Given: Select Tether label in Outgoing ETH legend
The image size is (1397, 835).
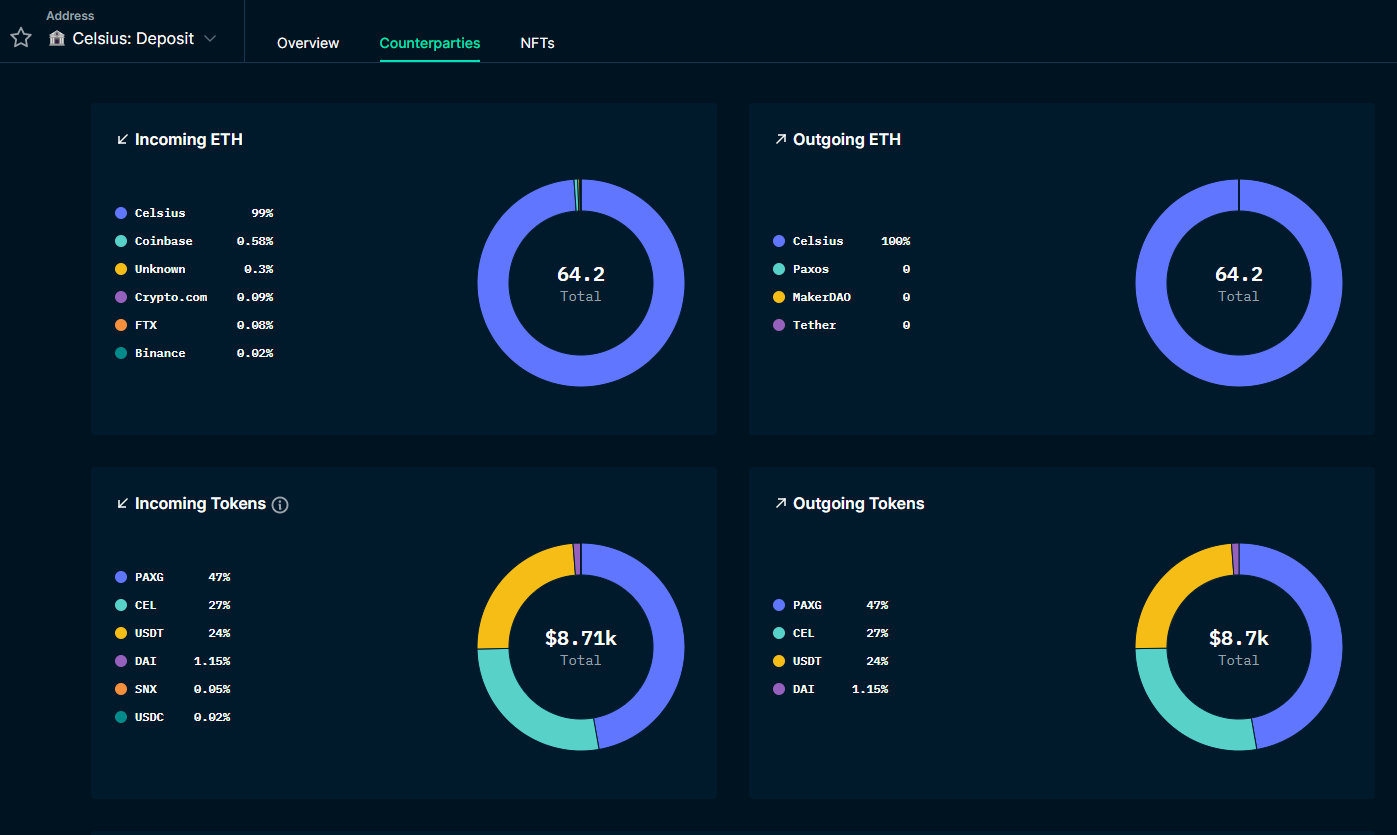Looking at the screenshot, I should pyautogui.click(x=815, y=325).
